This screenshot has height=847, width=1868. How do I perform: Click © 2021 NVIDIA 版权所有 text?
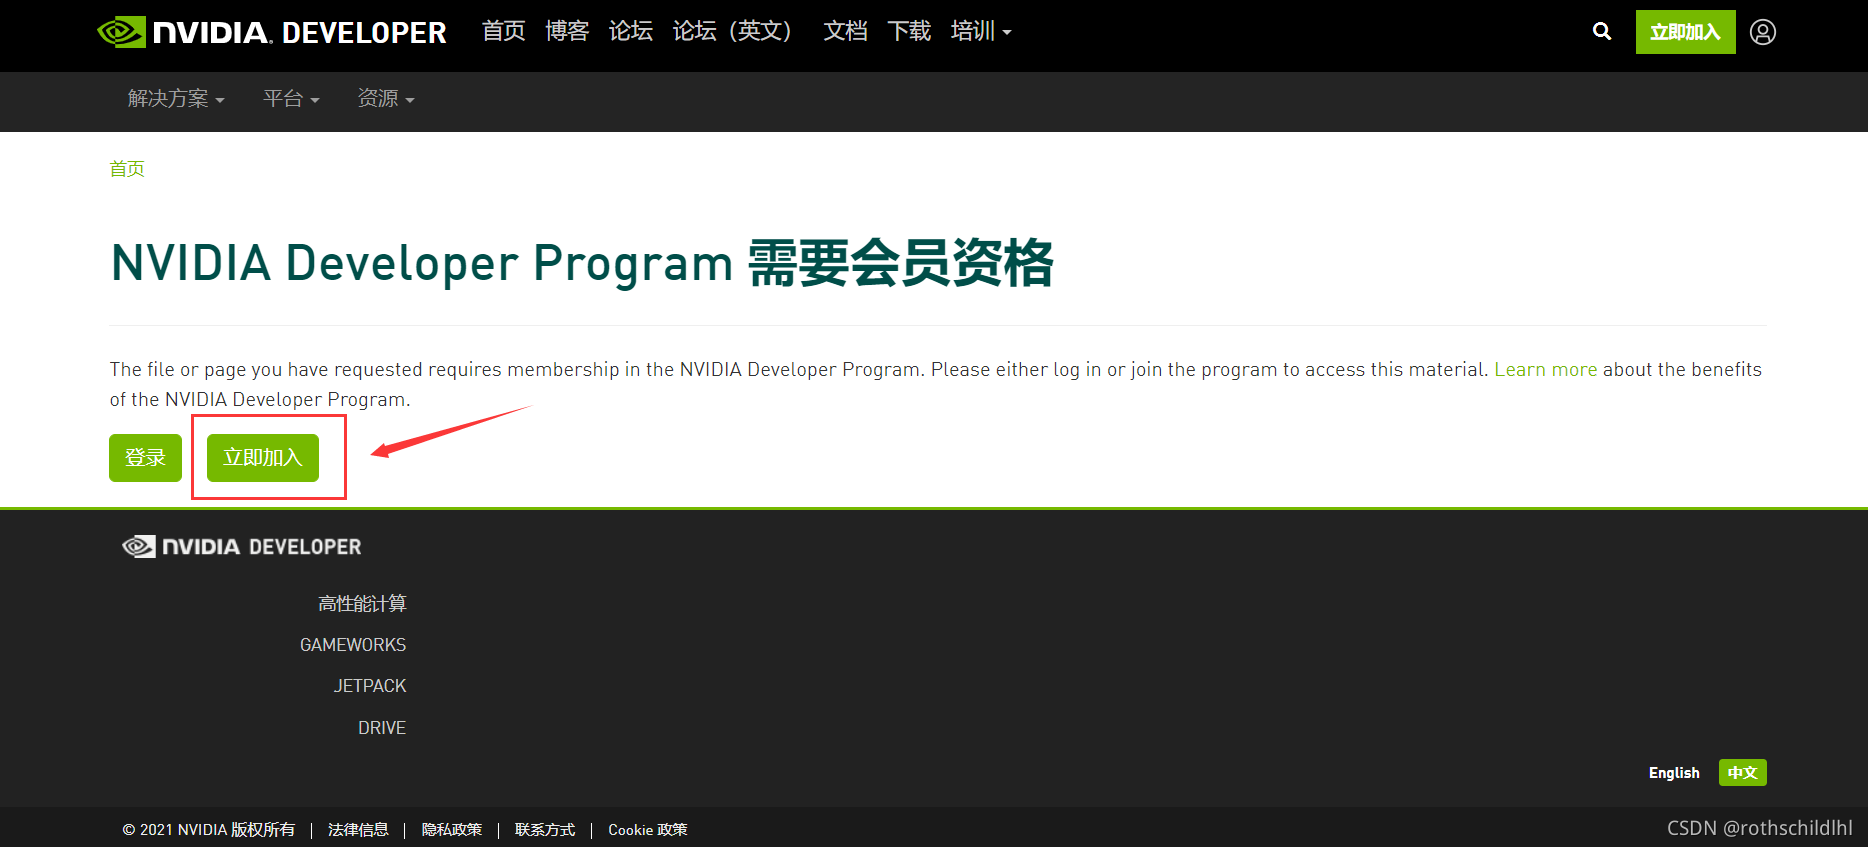[209, 830]
